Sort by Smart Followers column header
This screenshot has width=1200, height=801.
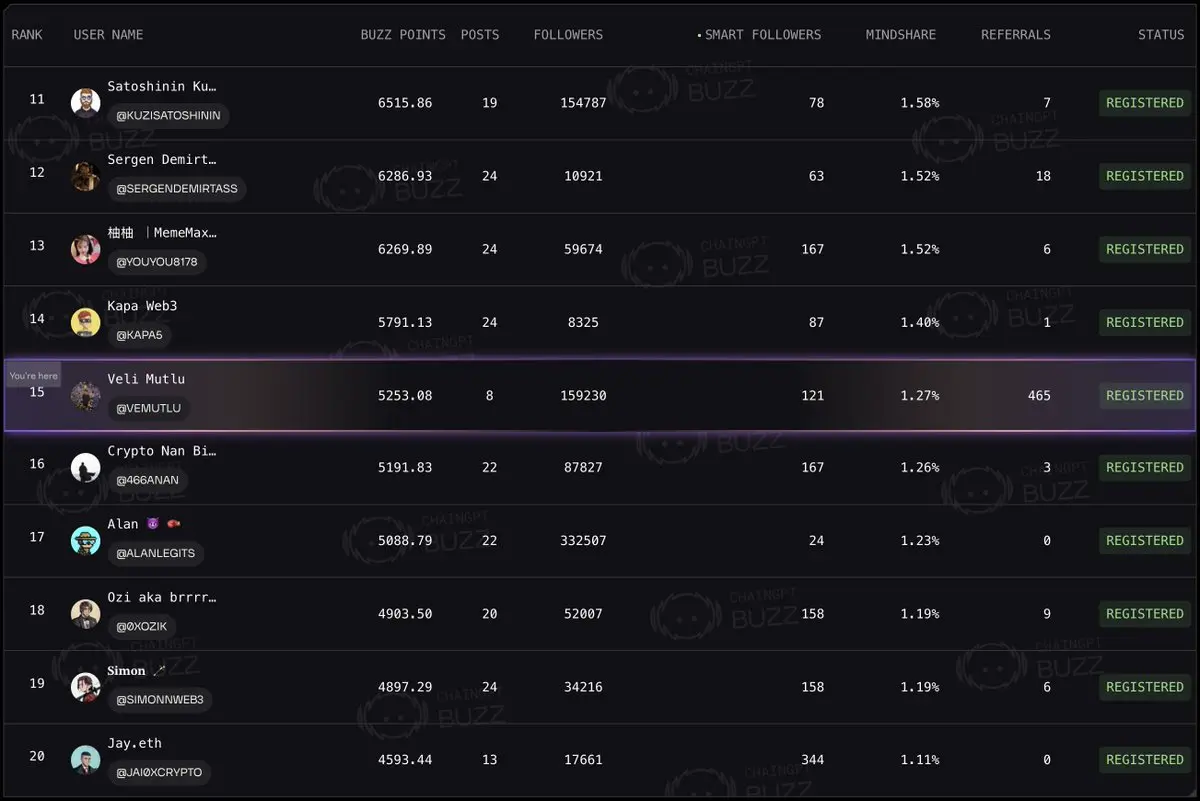pyautogui.click(x=762, y=35)
